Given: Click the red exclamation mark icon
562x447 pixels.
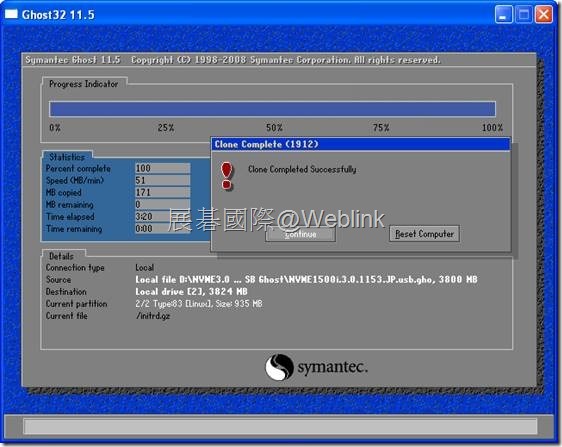Looking at the screenshot, I should [x=227, y=176].
